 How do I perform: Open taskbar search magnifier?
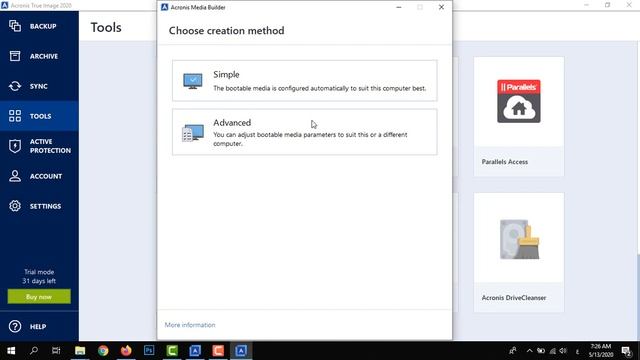pyautogui.click(x=34, y=351)
